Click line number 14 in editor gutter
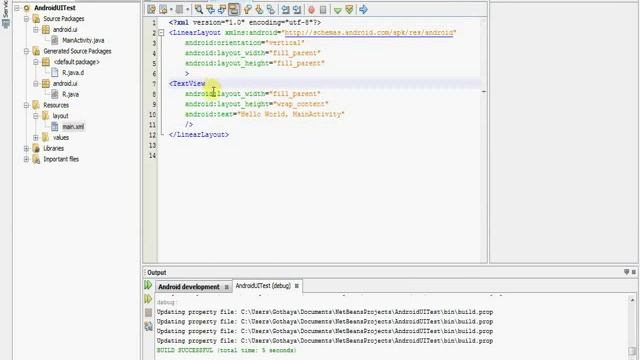The height and width of the screenshot is (360, 640). [x=152, y=156]
